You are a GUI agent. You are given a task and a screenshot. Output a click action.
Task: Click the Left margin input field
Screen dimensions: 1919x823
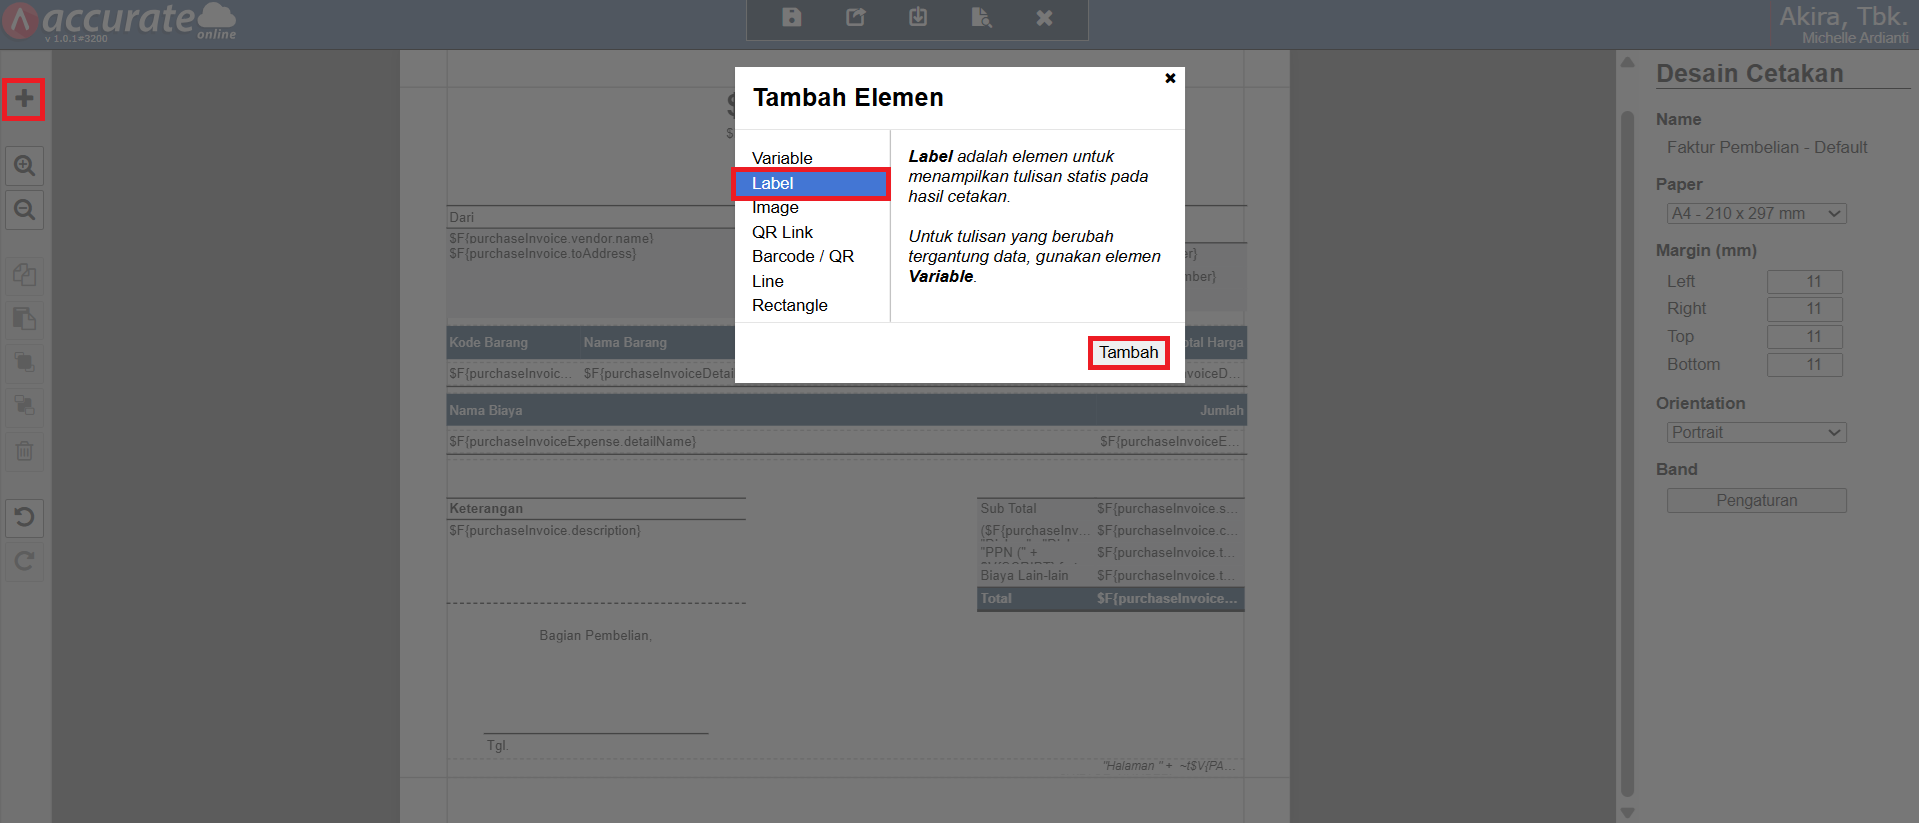click(1804, 282)
